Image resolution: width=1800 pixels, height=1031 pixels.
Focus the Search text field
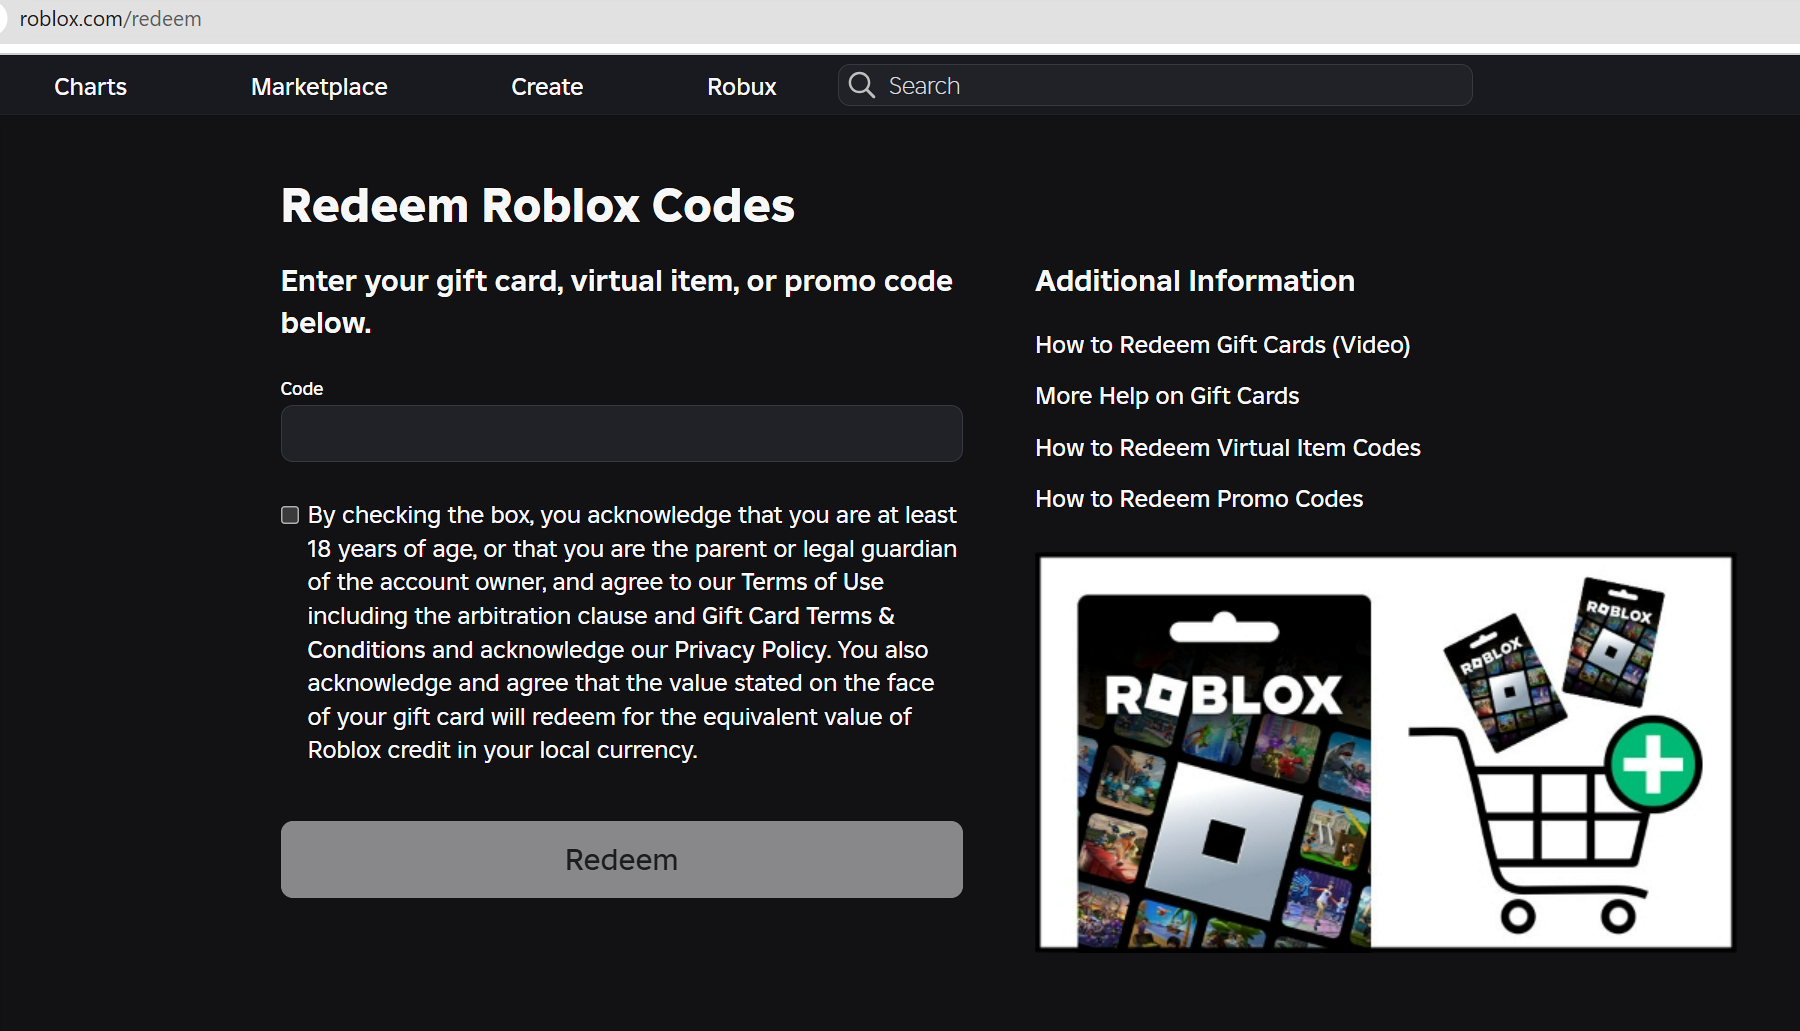click(x=1155, y=85)
